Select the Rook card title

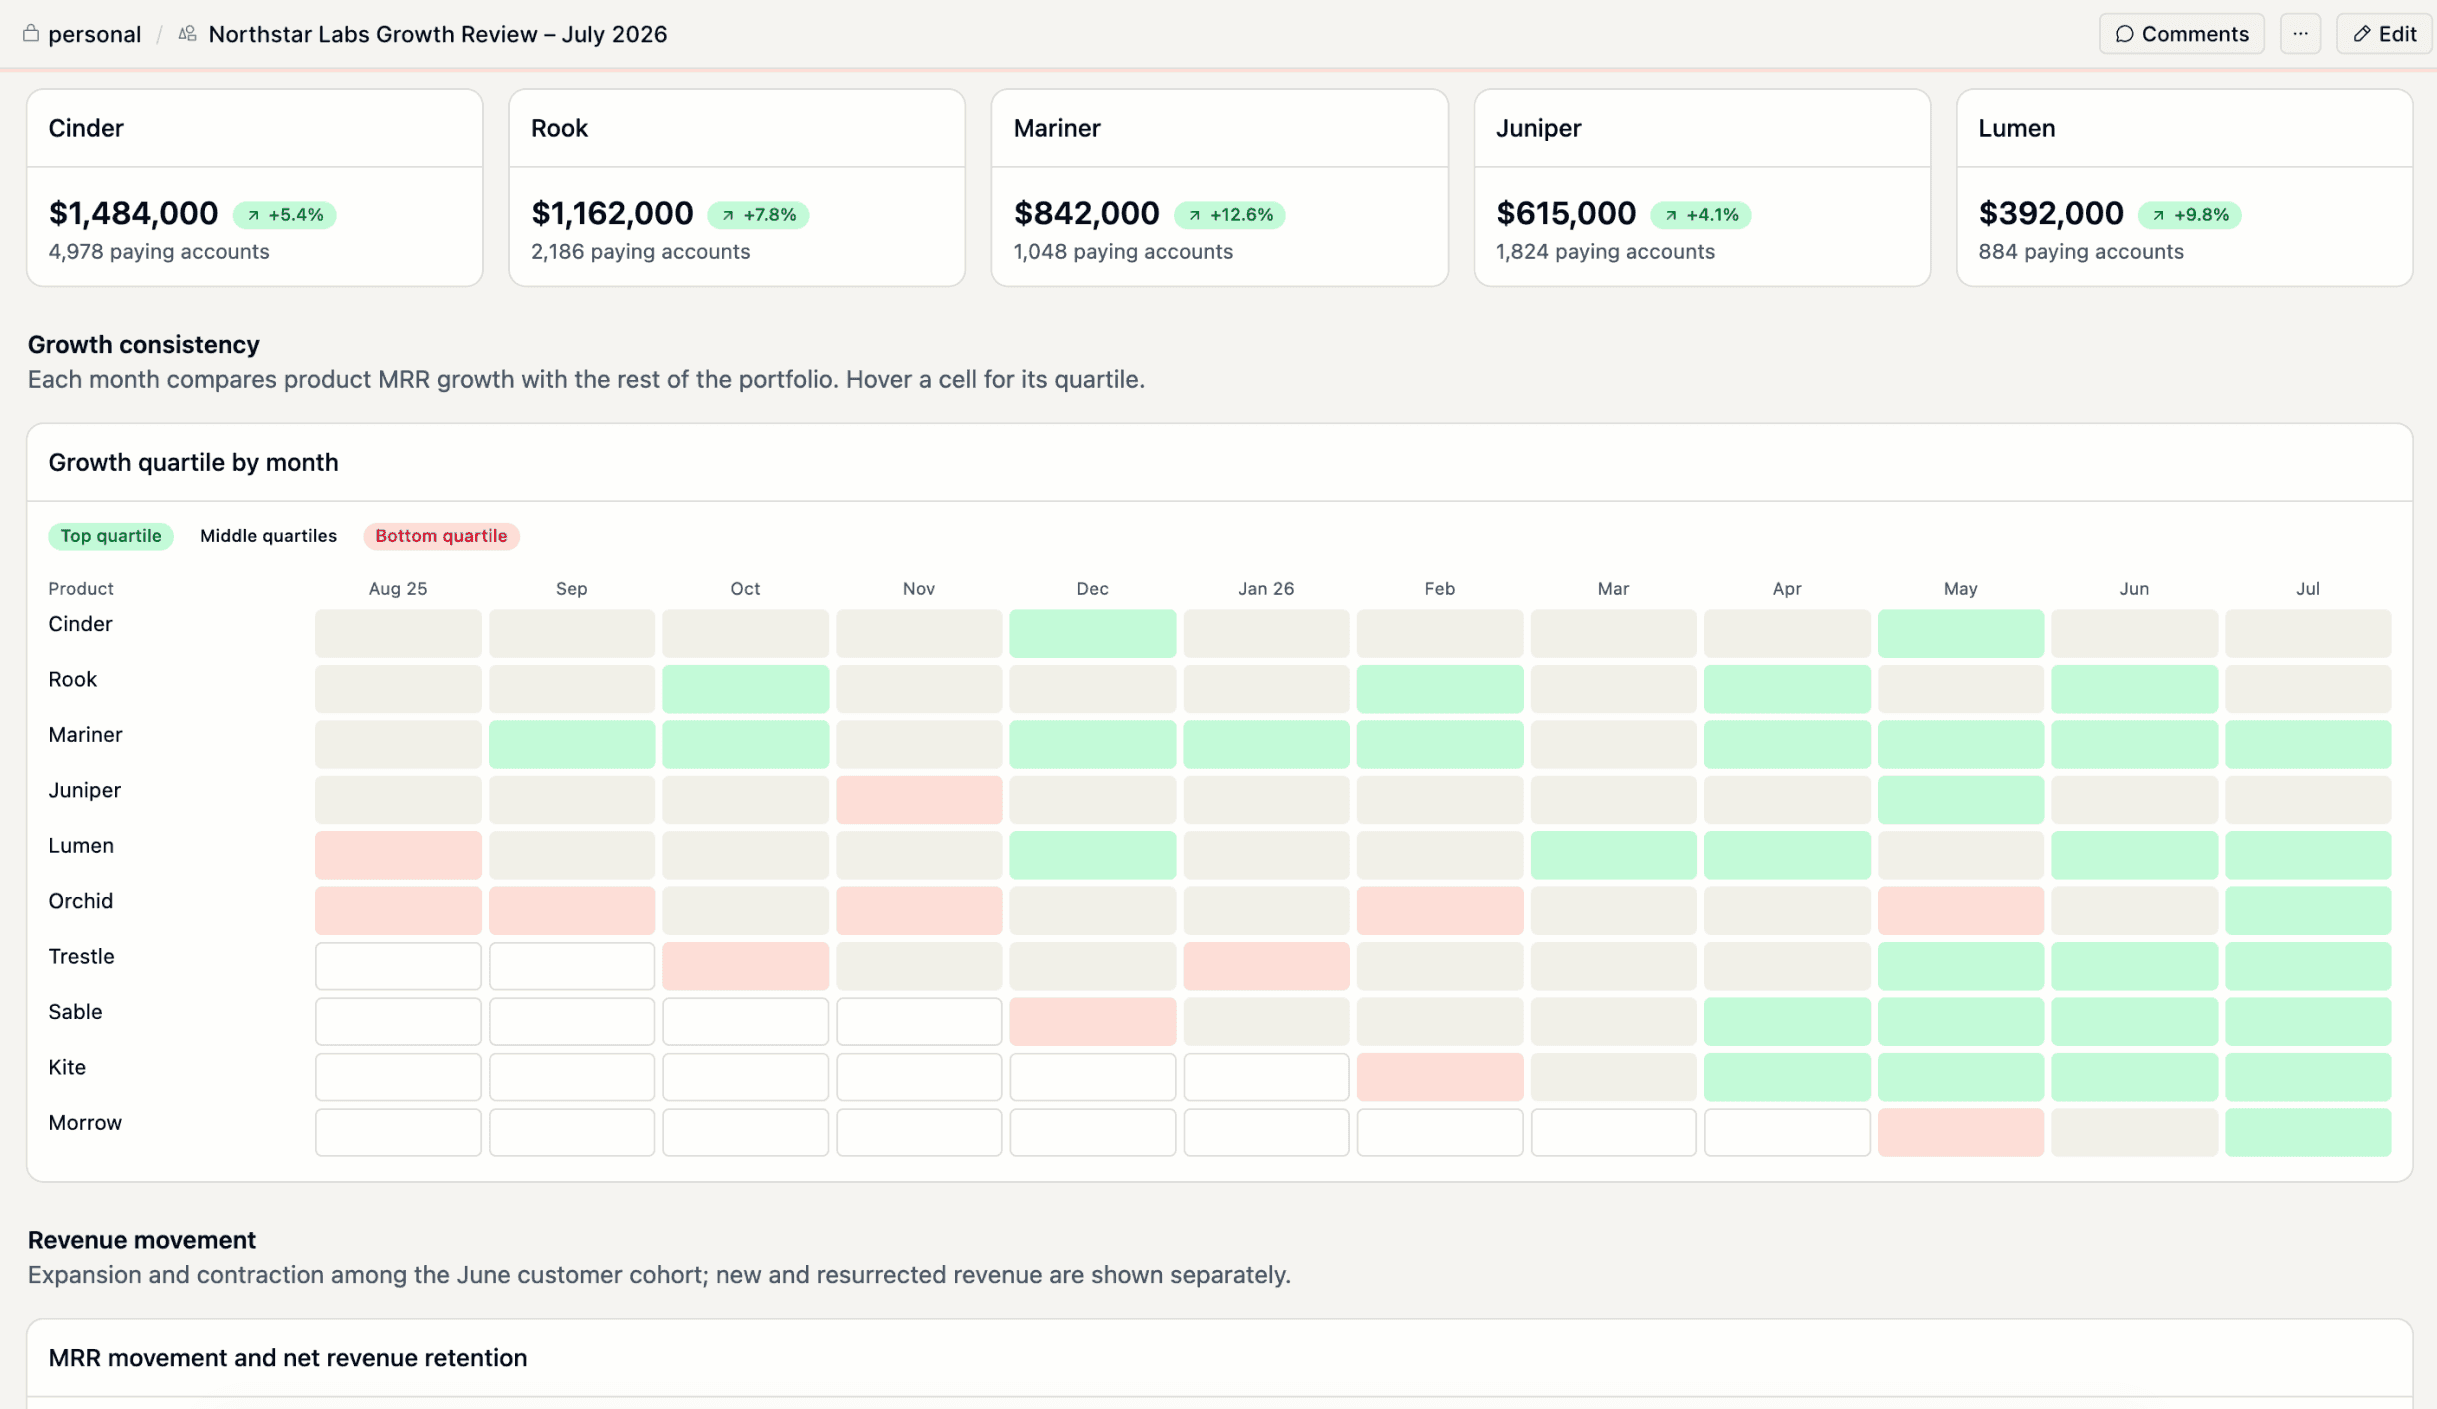pos(559,128)
